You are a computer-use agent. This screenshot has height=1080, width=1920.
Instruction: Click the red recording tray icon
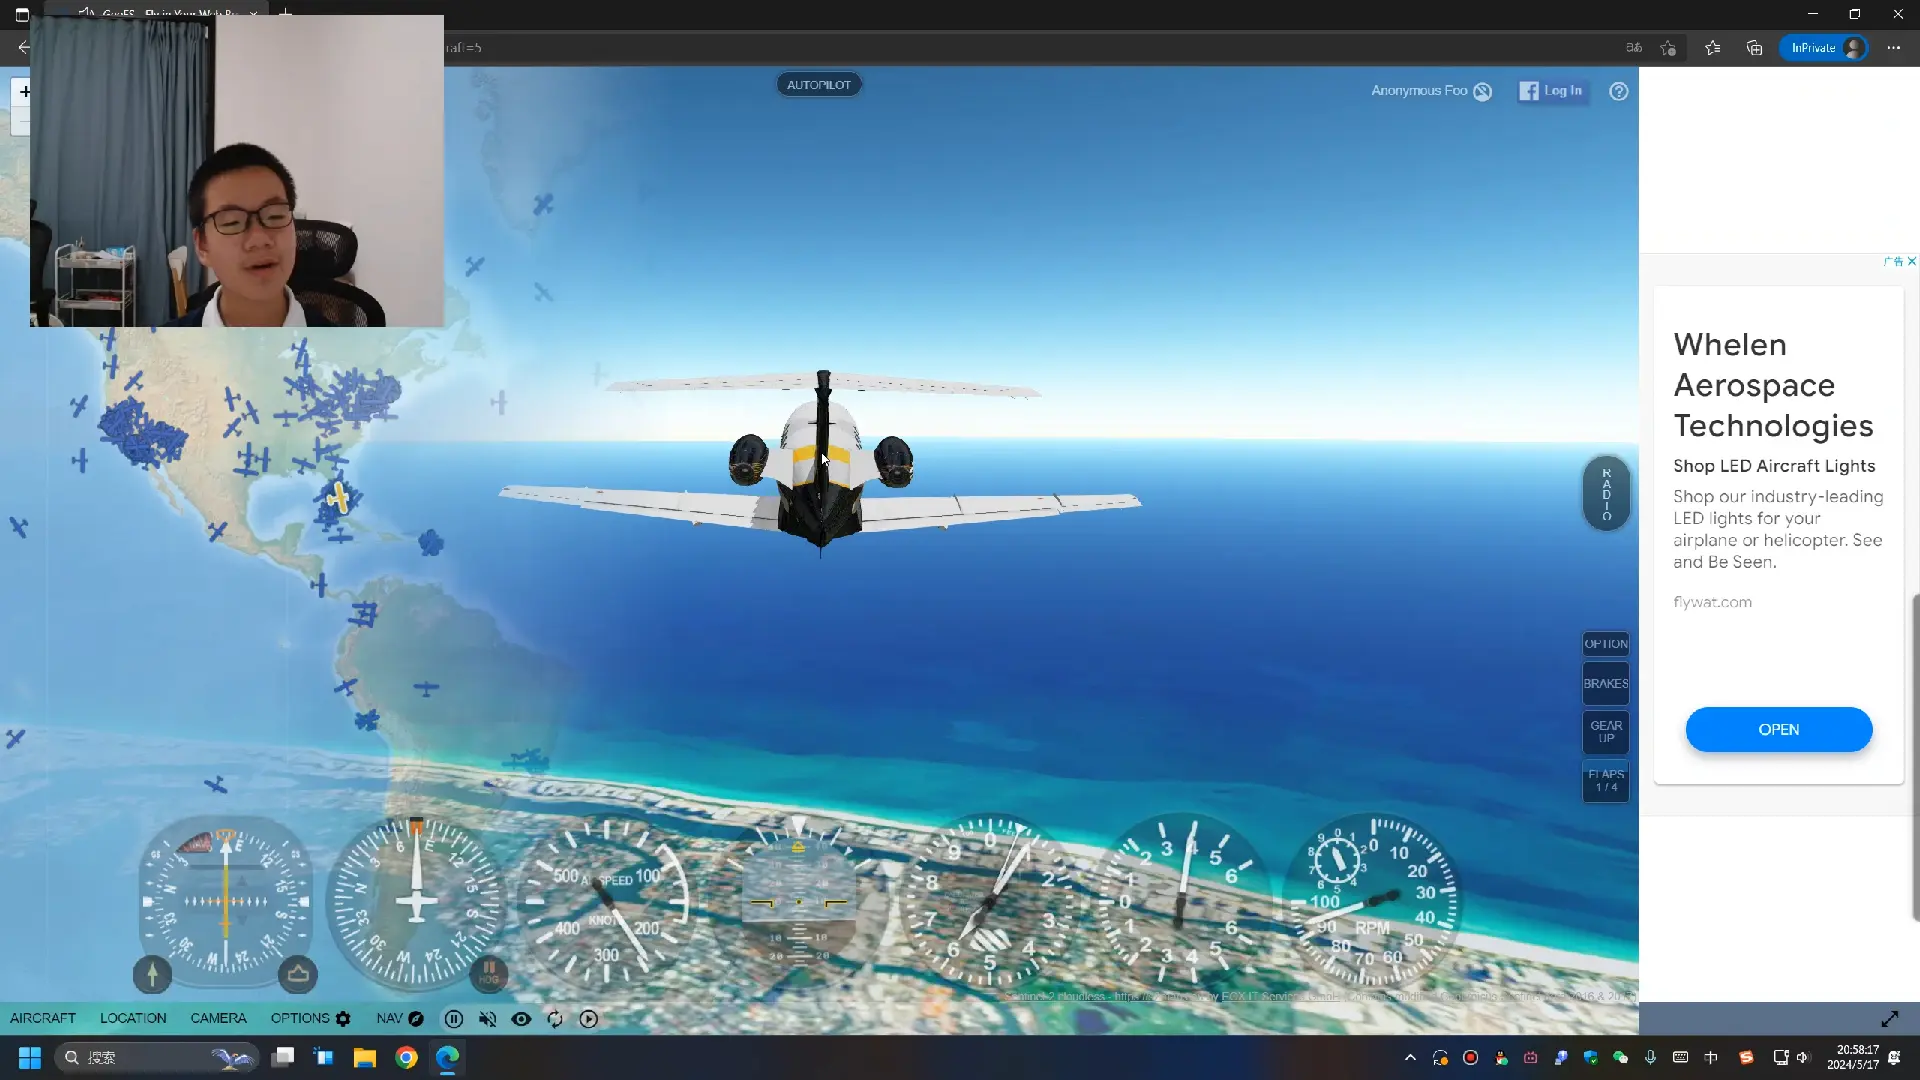tap(1470, 1057)
